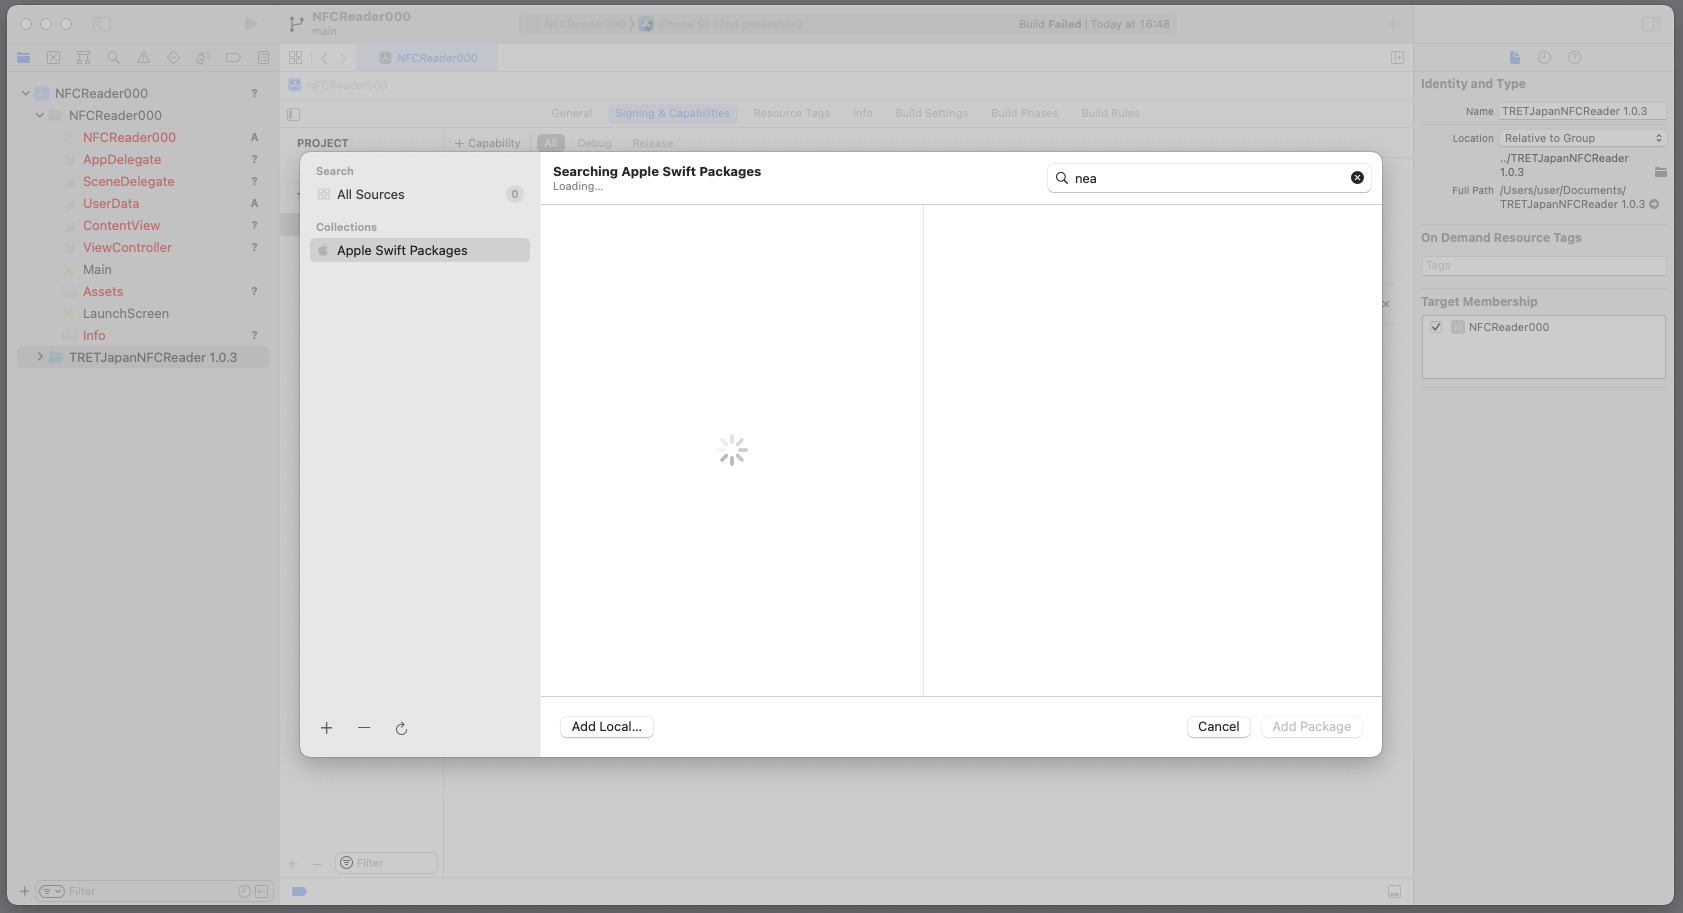The image size is (1683, 913).
Task: Open the File inspector icon
Action: point(1515,58)
